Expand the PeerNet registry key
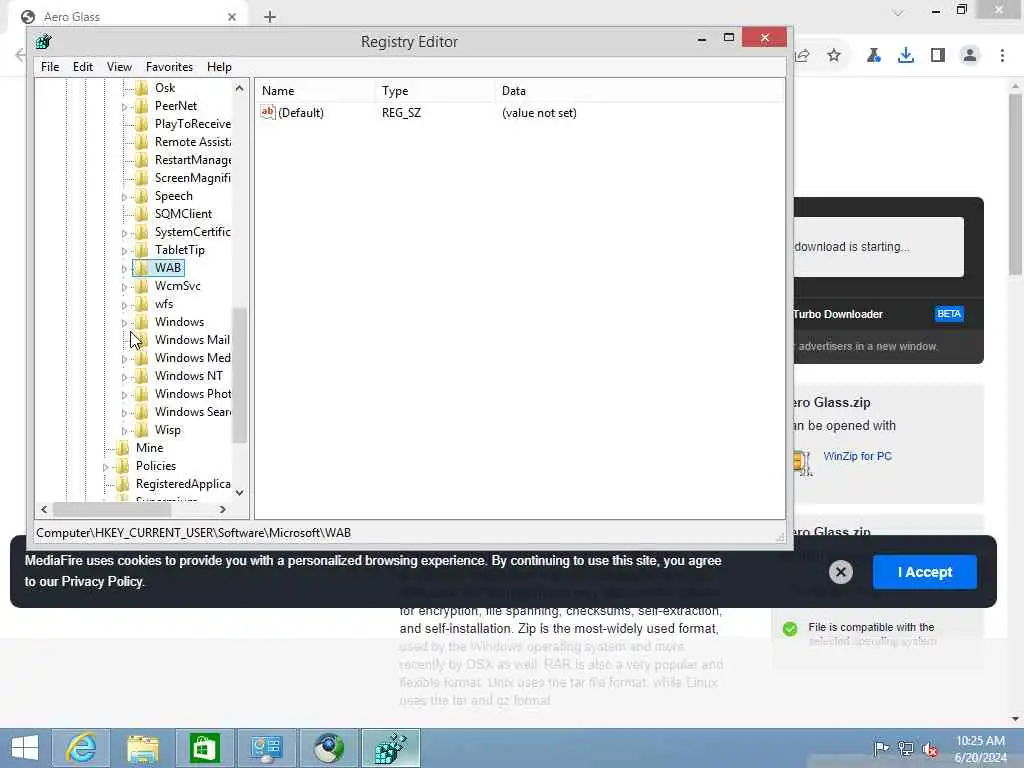Viewport: 1024px width, 768px height. click(124, 106)
